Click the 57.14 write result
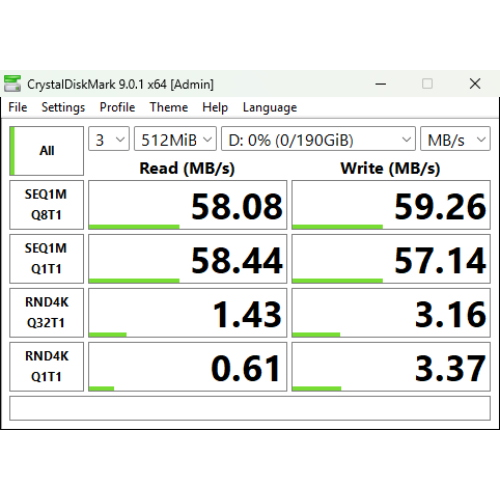Screen dimensions: 500x500 point(391,259)
